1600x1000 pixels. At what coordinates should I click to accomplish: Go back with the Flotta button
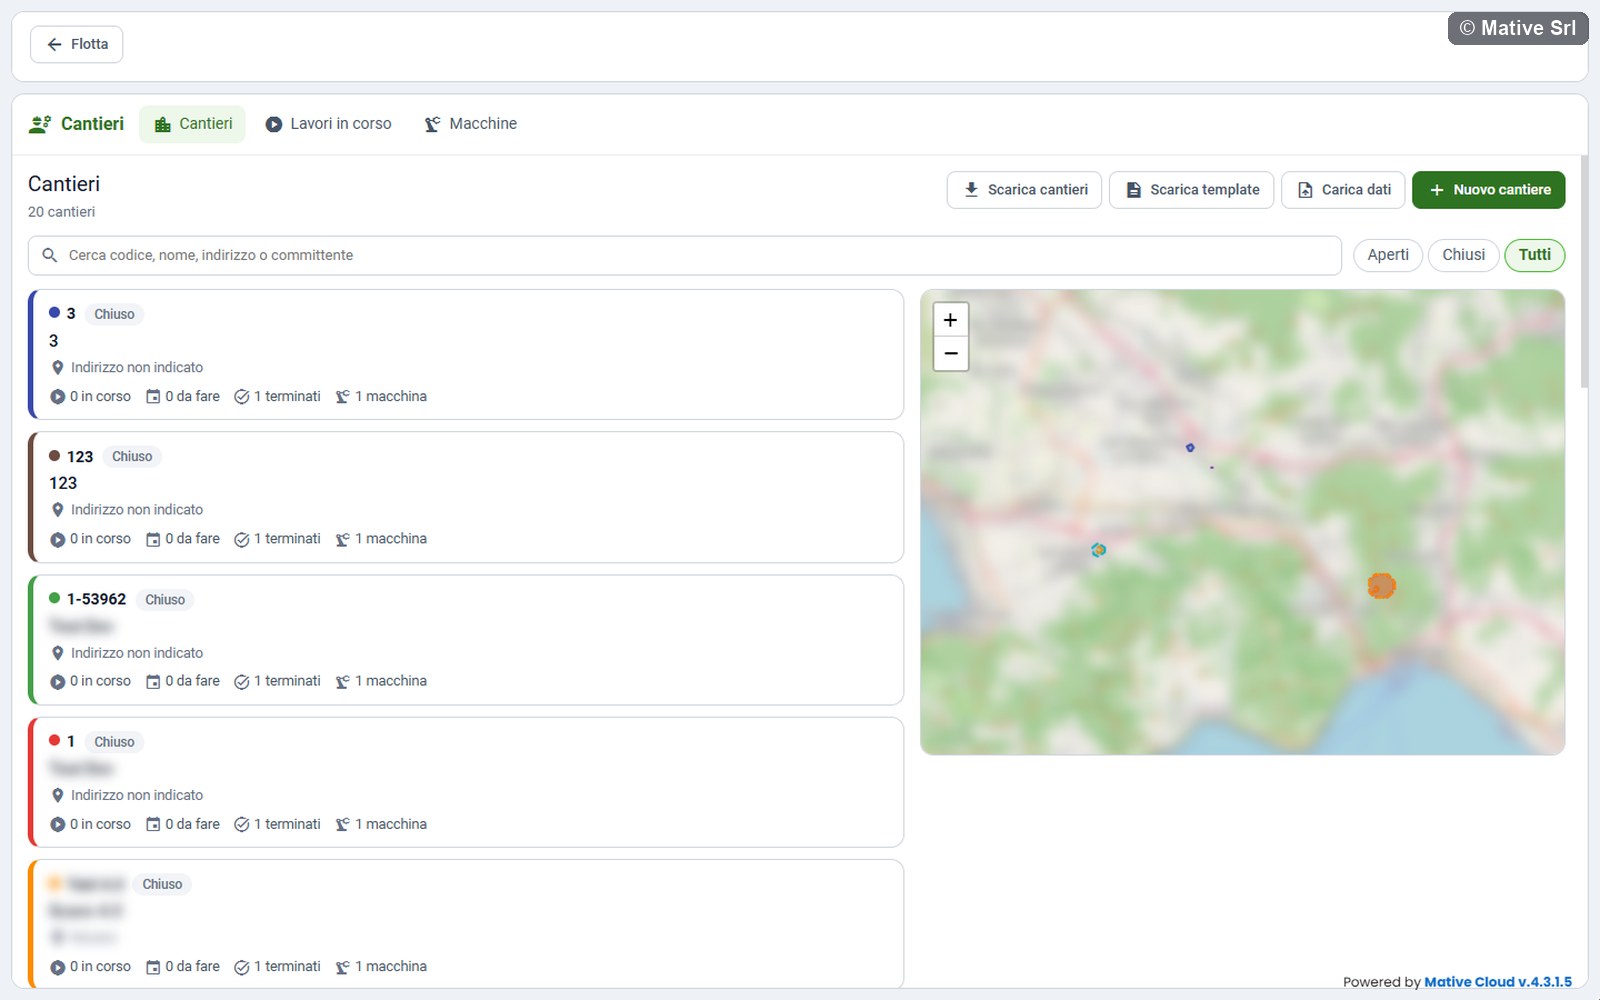point(77,44)
